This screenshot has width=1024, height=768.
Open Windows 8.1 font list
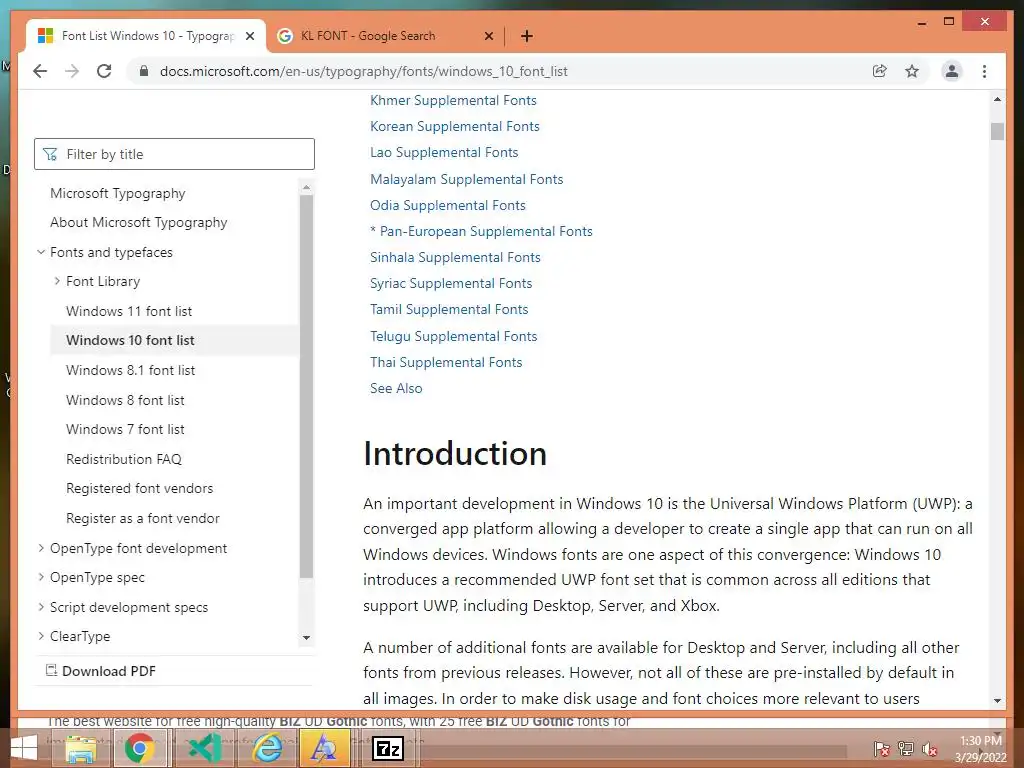pyautogui.click(x=130, y=370)
